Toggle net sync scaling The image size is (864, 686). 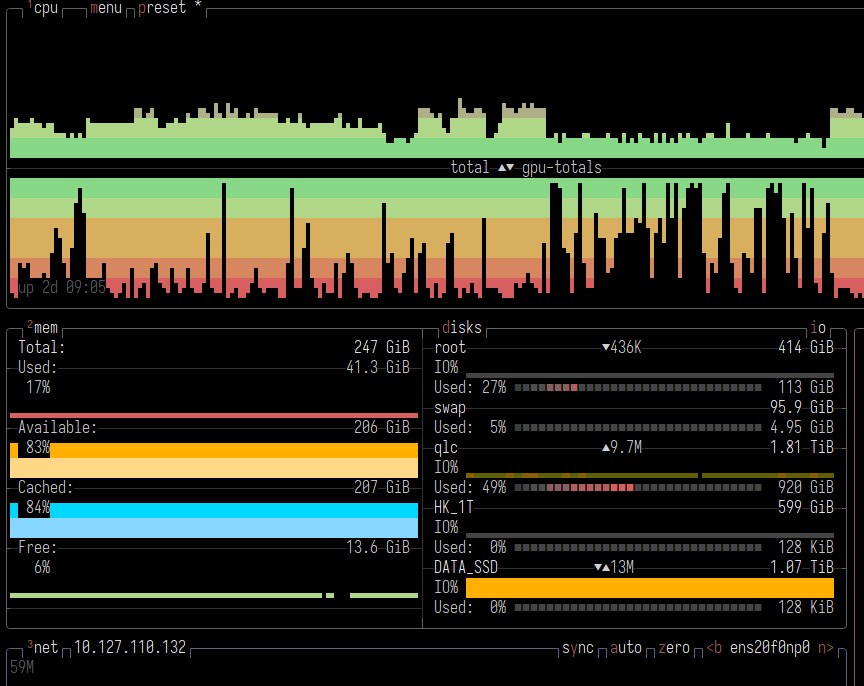coord(578,648)
